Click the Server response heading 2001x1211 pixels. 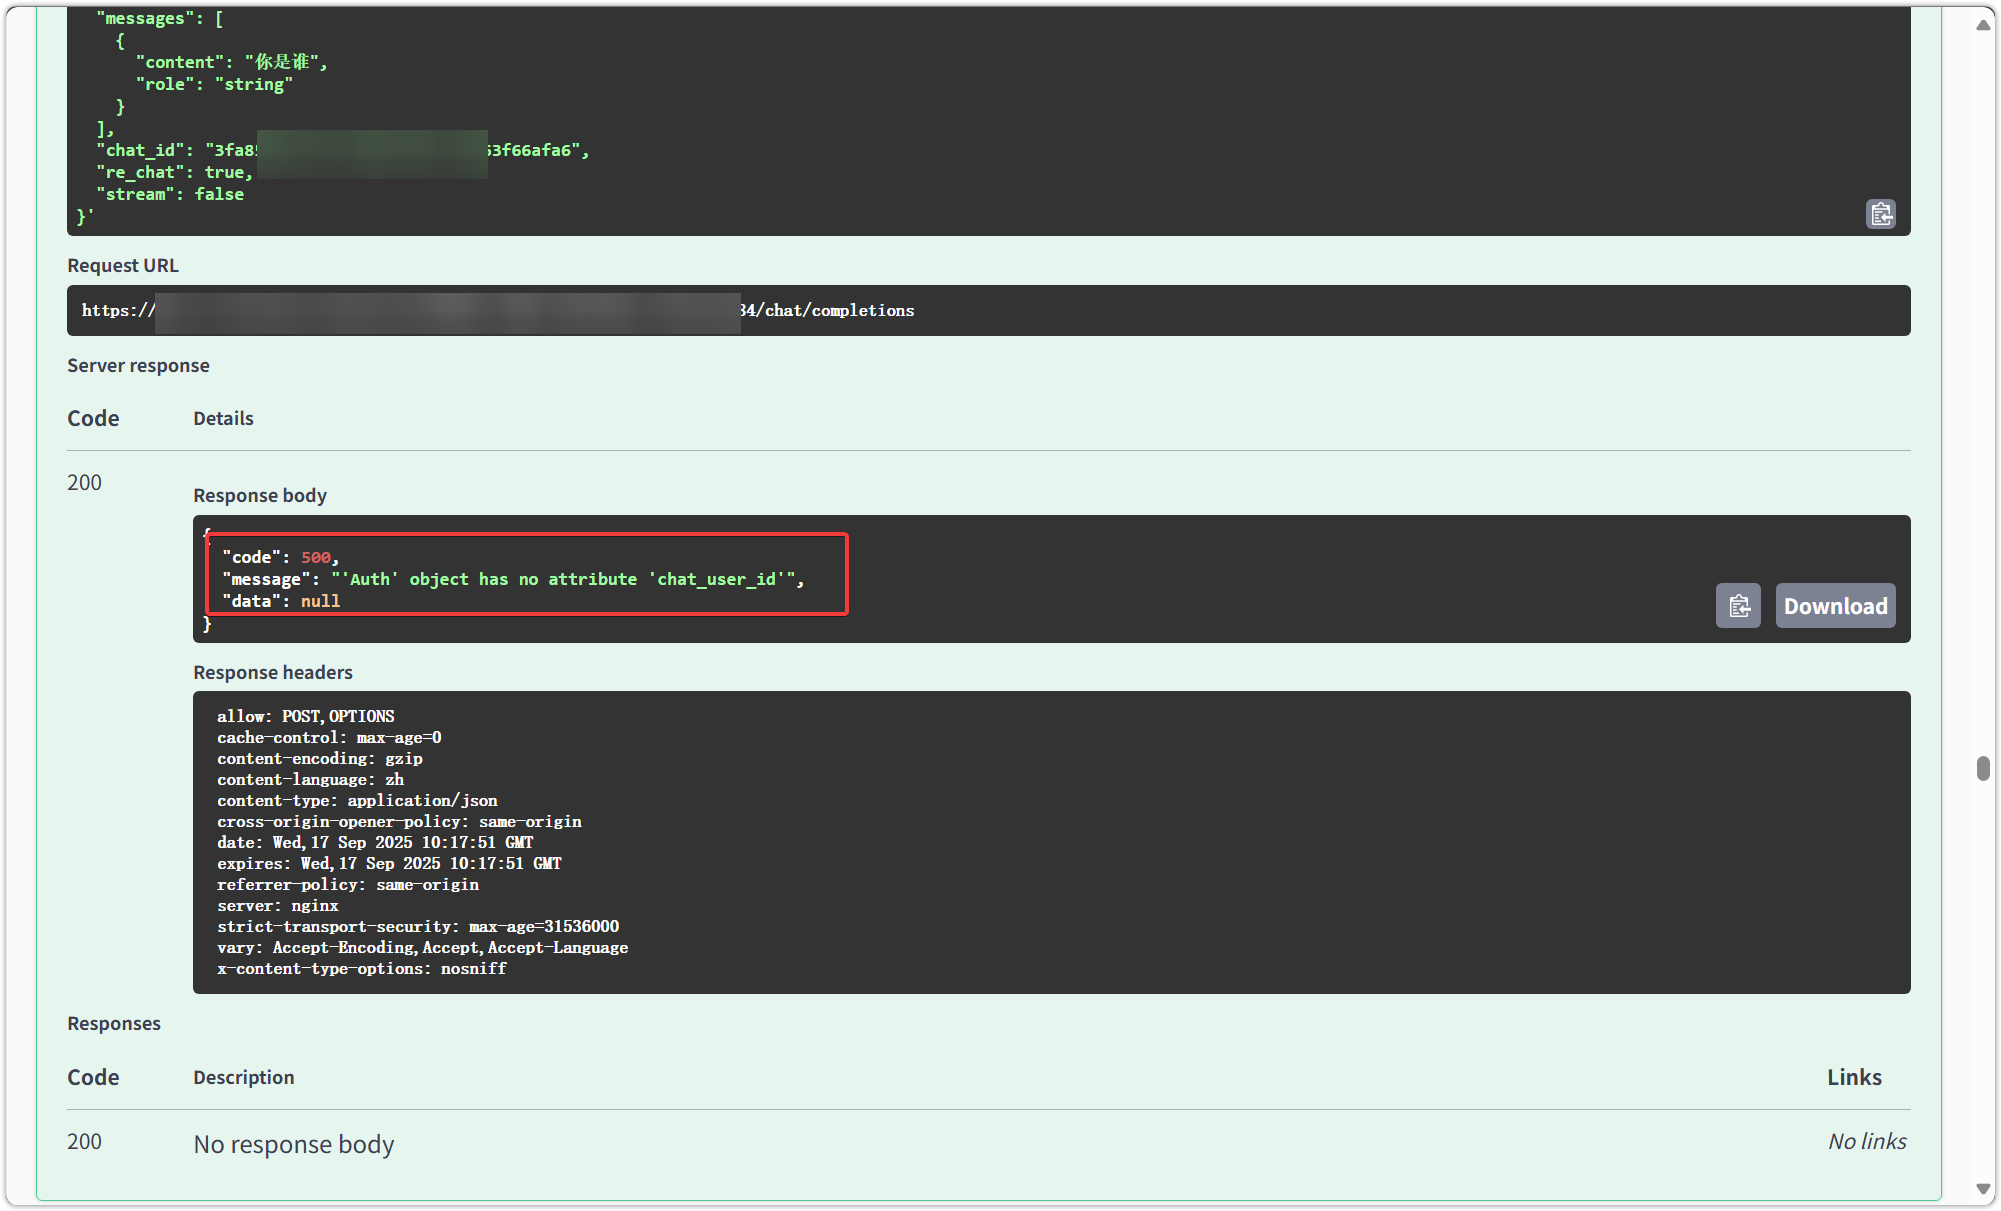[x=138, y=366]
